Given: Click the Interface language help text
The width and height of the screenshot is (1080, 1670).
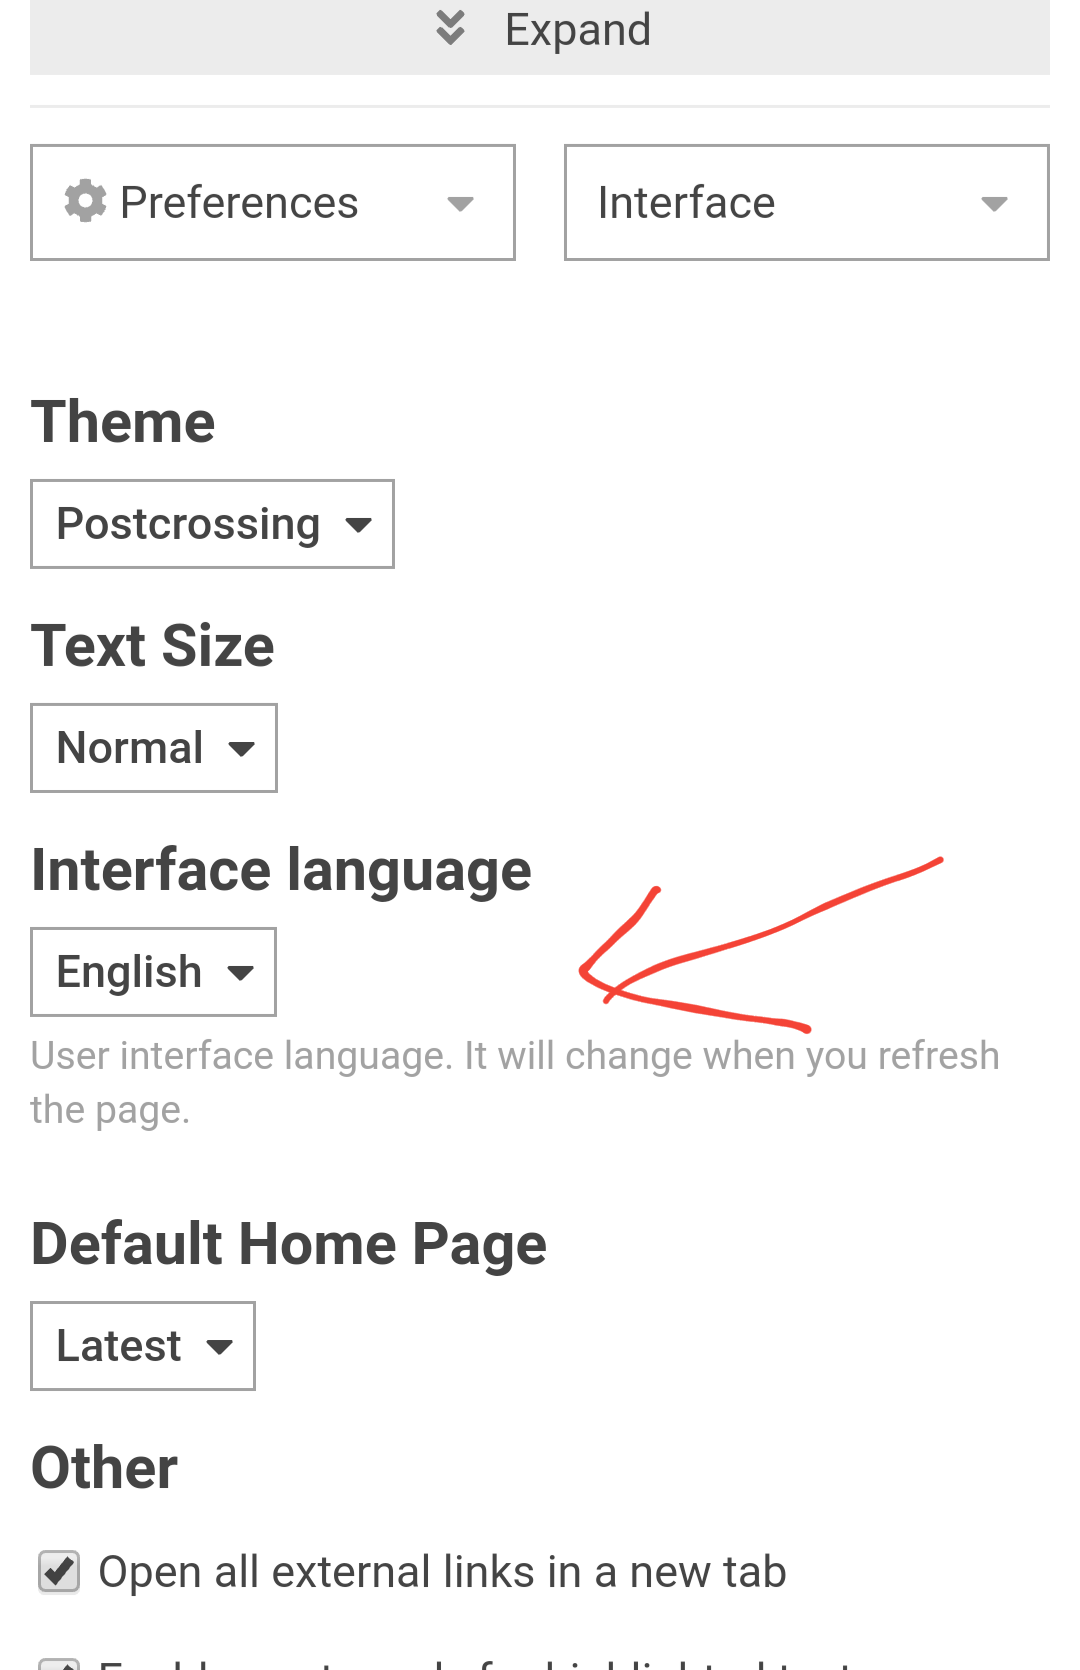Looking at the screenshot, I should coord(515,1083).
